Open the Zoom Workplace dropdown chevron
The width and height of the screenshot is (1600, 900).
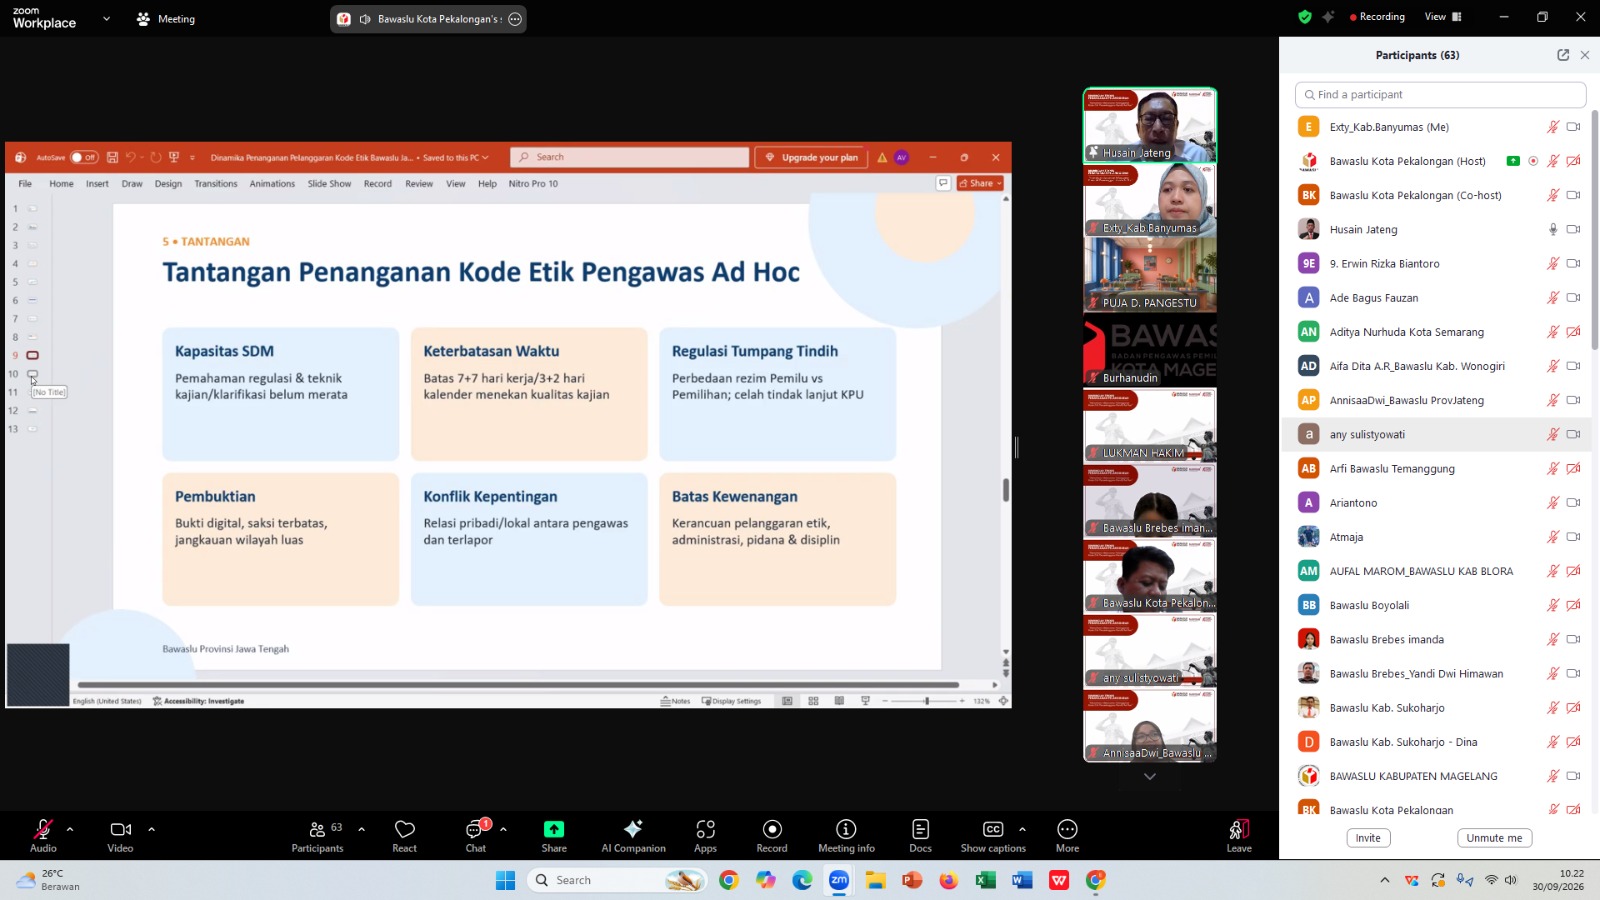click(x=106, y=18)
